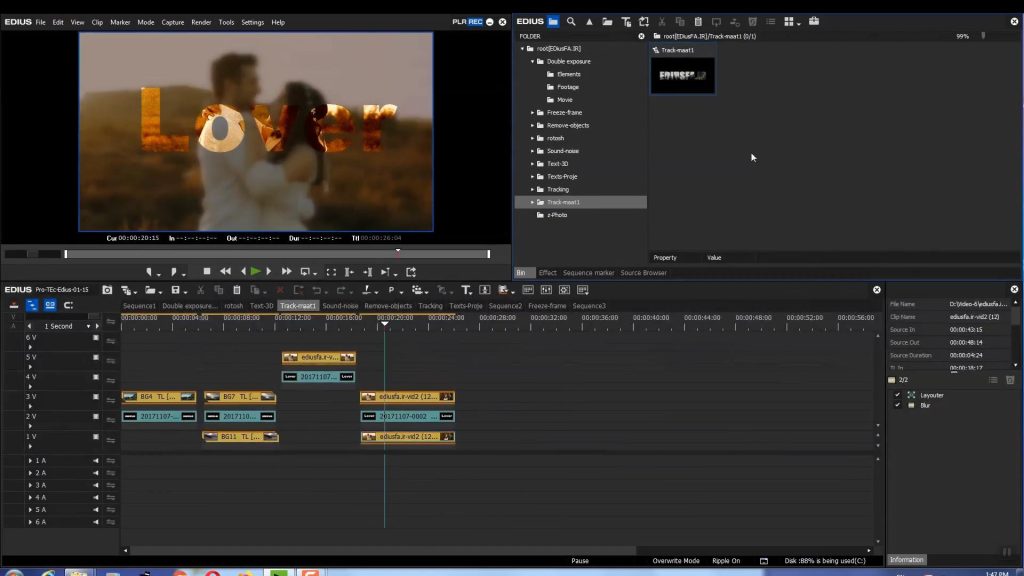Click the Set Out point icon

click(x=174, y=272)
